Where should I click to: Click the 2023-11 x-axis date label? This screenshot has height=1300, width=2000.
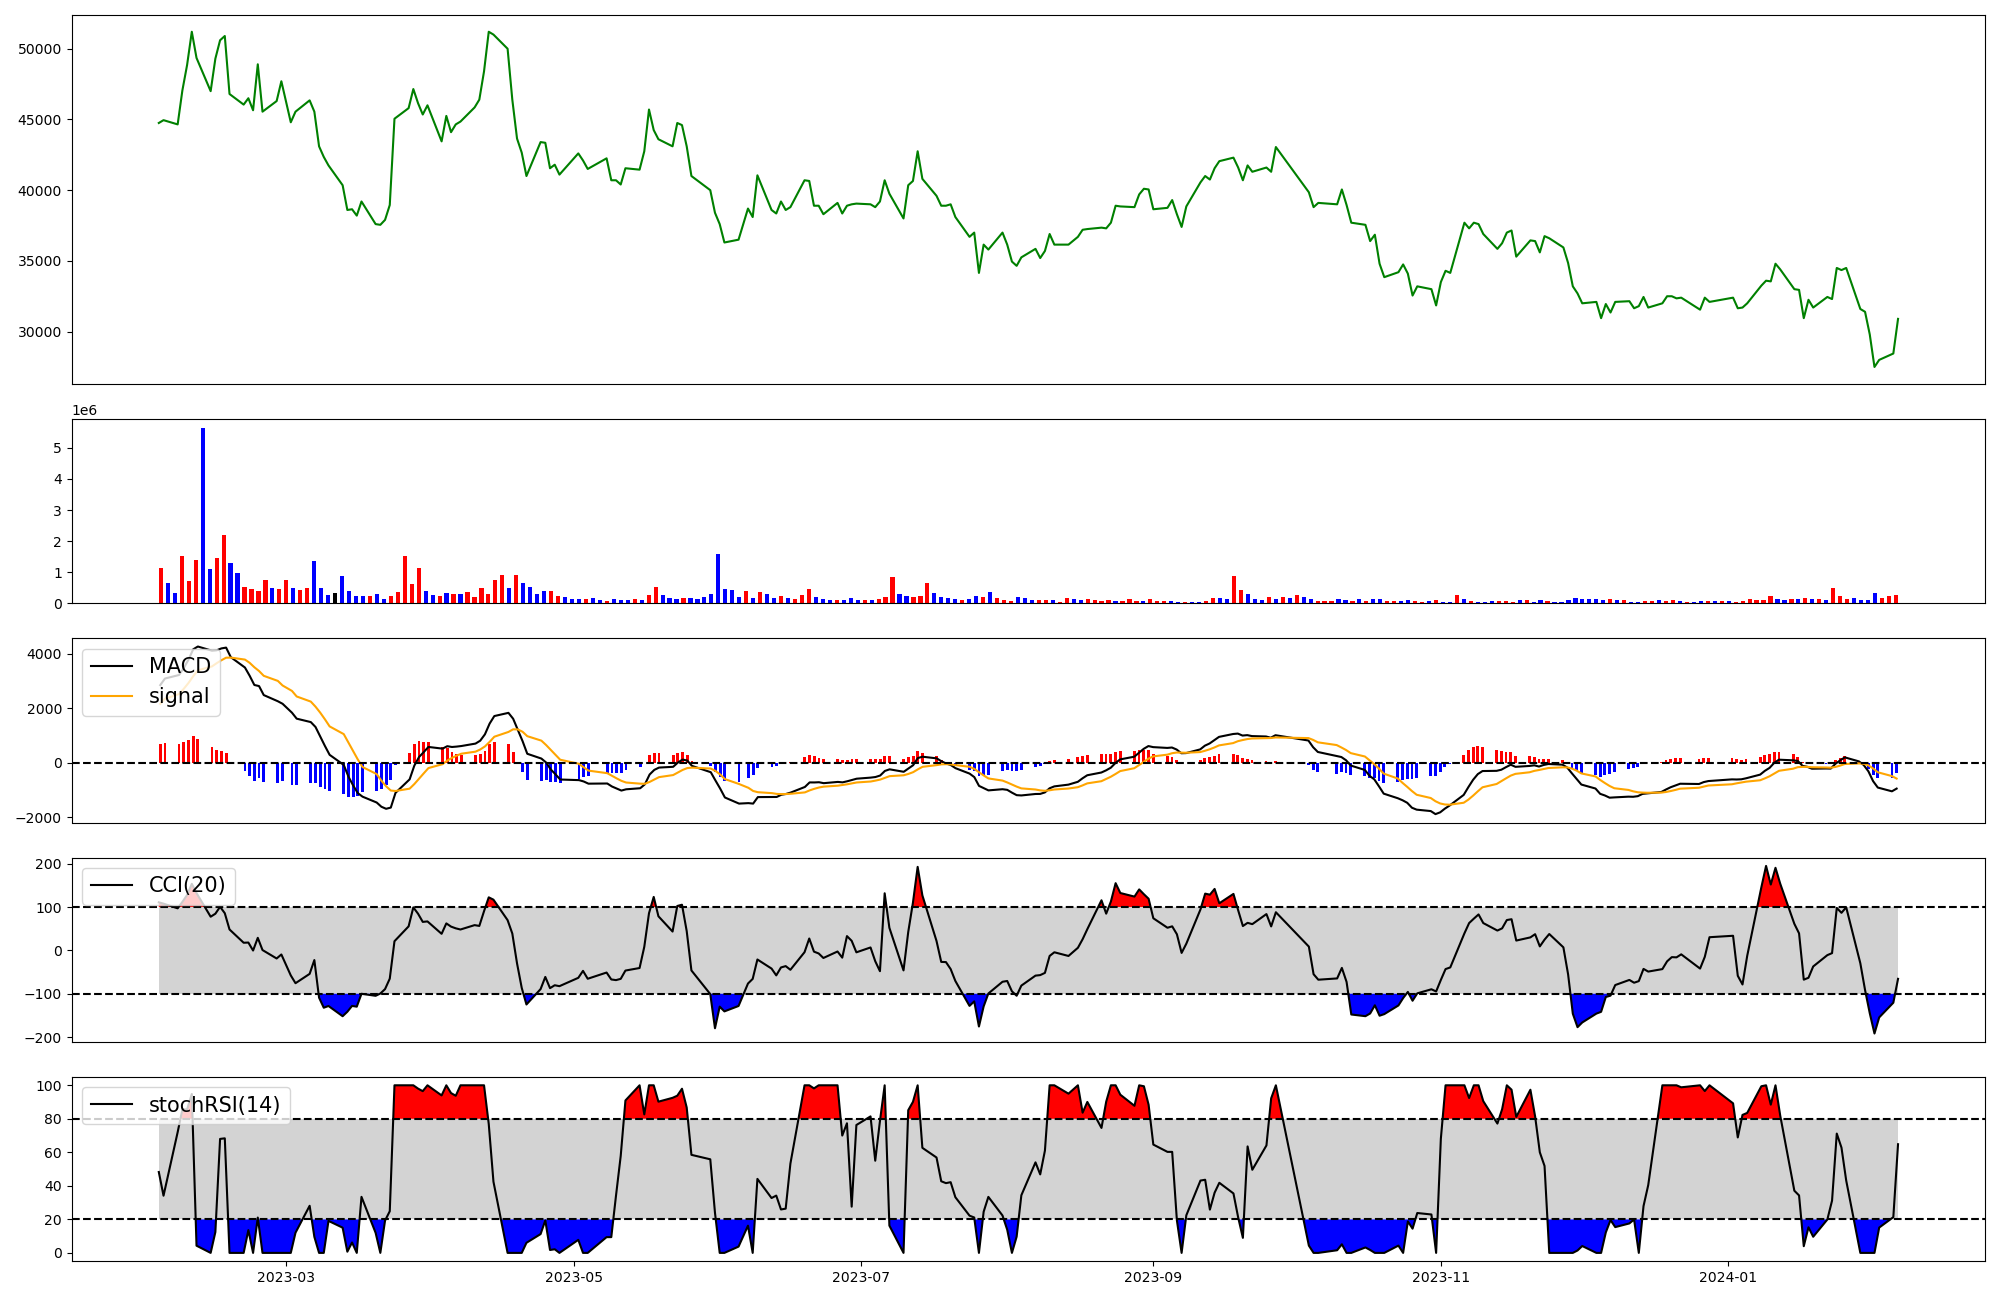1441,1277
